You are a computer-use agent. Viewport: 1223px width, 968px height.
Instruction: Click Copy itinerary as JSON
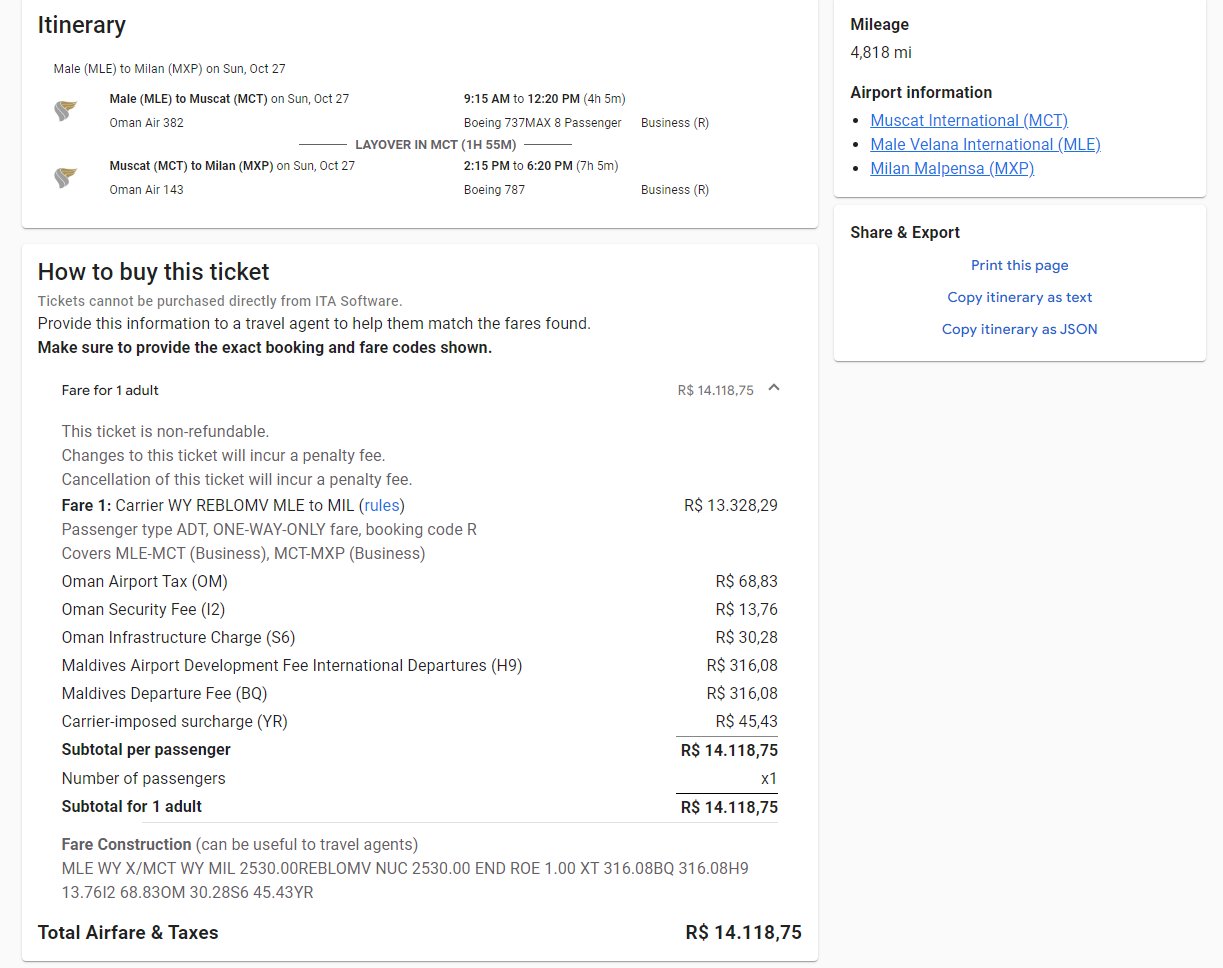1020,329
